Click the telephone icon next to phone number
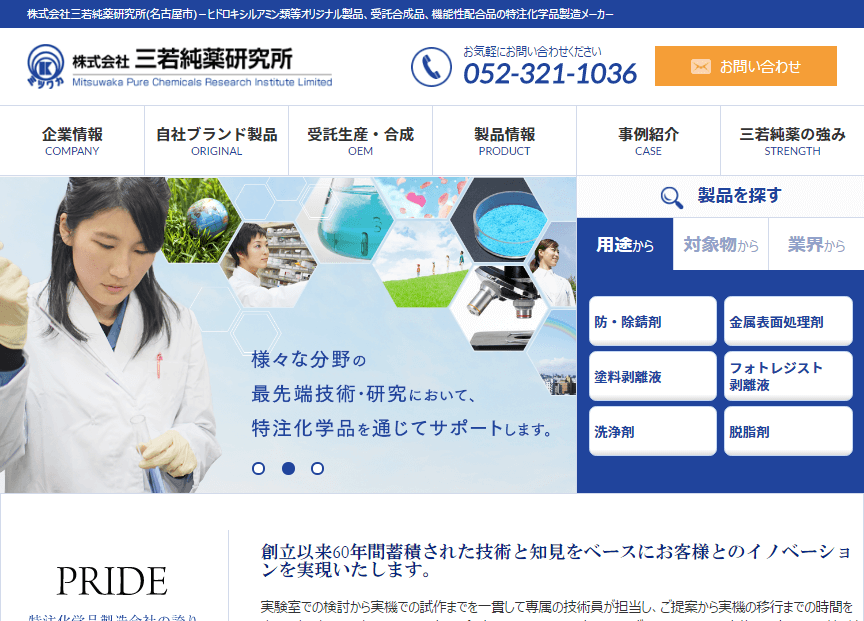This screenshot has height=621, width=864. tap(431, 67)
